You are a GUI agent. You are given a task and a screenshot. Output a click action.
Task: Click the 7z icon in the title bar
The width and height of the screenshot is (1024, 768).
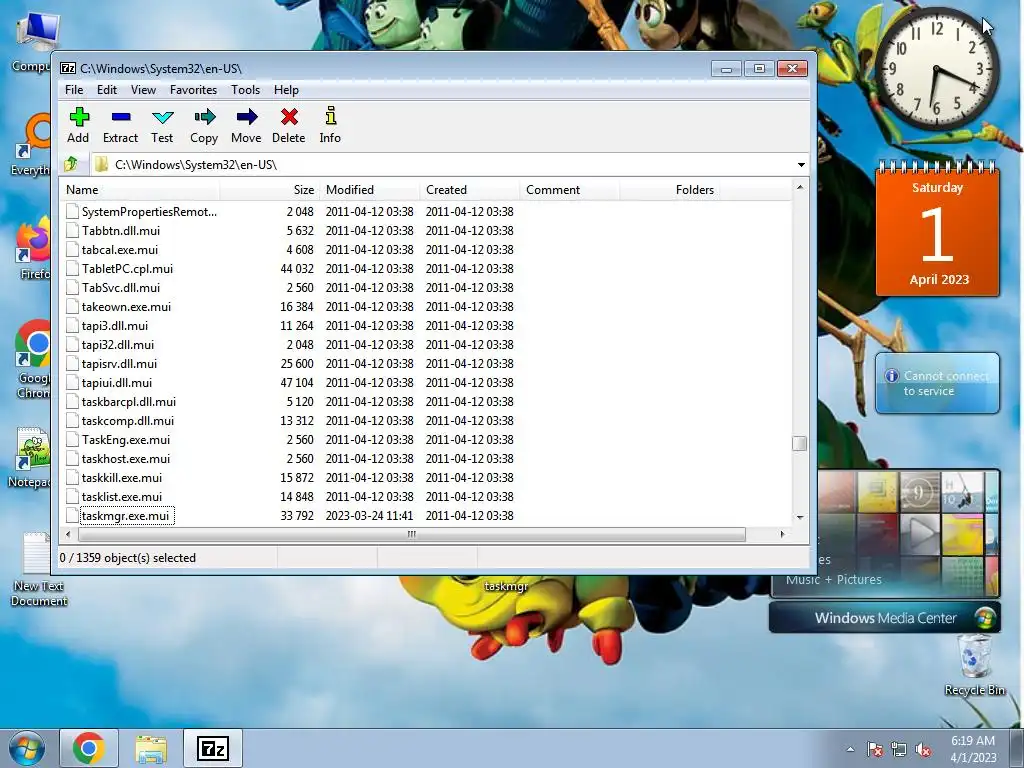pyautogui.click(x=68, y=69)
